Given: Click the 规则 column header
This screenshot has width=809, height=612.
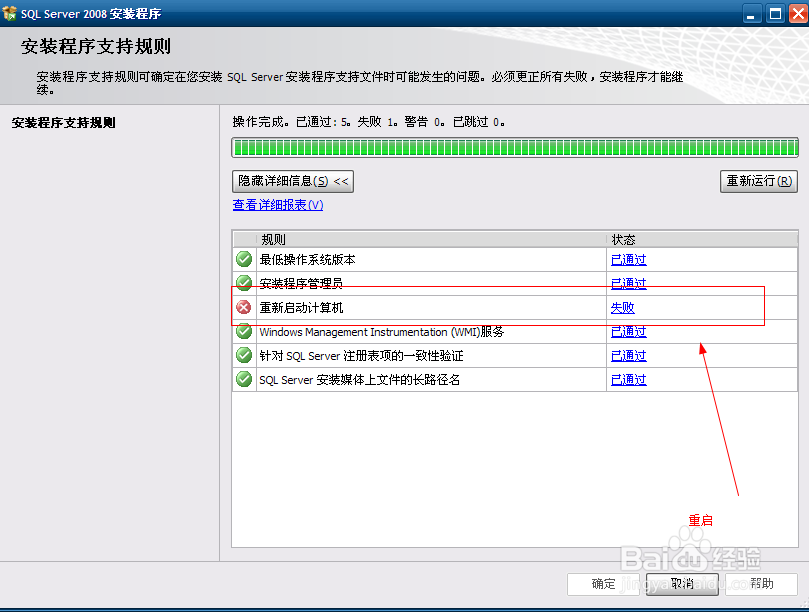Looking at the screenshot, I should pyautogui.click(x=431, y=239).
